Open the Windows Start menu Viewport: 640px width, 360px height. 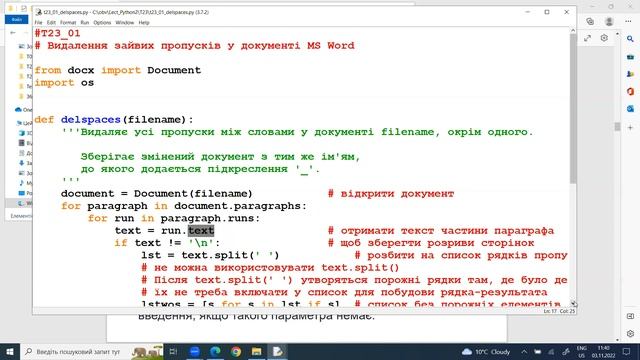coord(10,351)
